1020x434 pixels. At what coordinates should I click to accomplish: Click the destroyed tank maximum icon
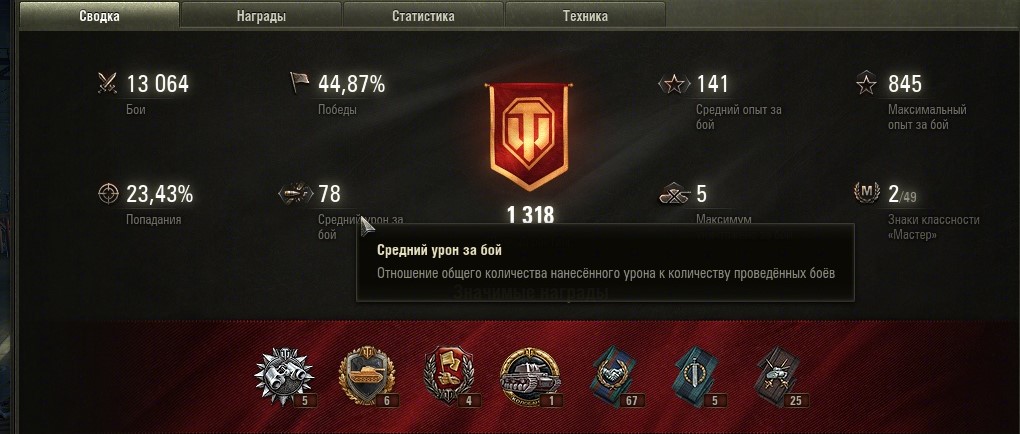click(x=675, y=194)
